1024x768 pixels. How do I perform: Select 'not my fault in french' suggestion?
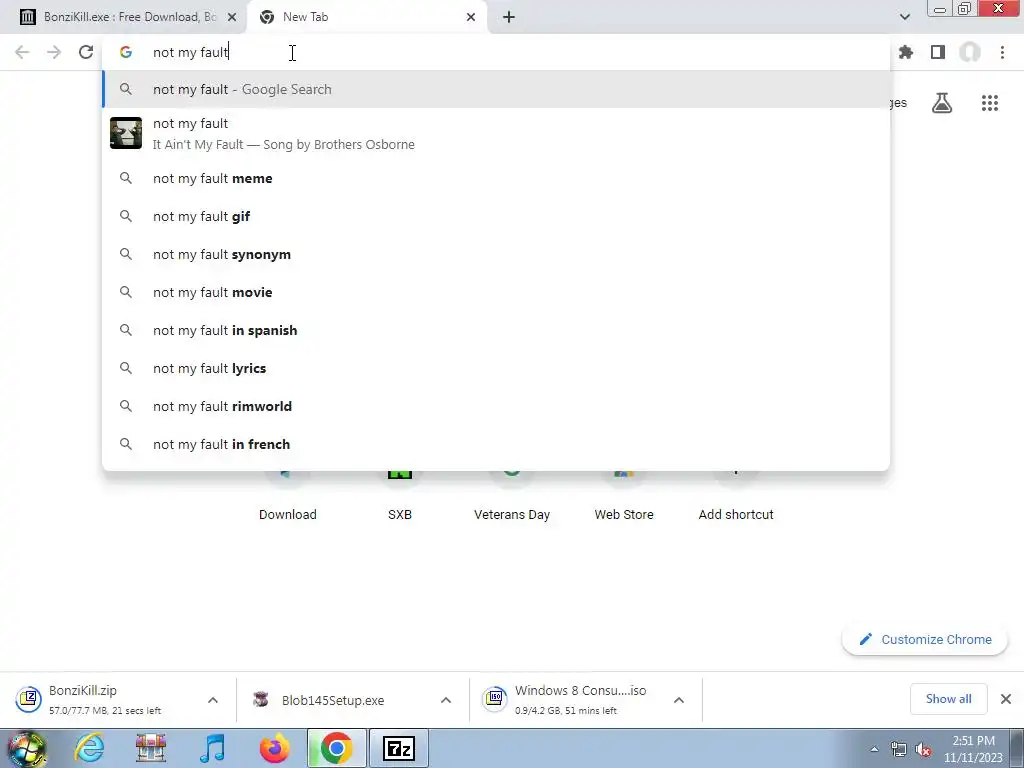point(496,444)
